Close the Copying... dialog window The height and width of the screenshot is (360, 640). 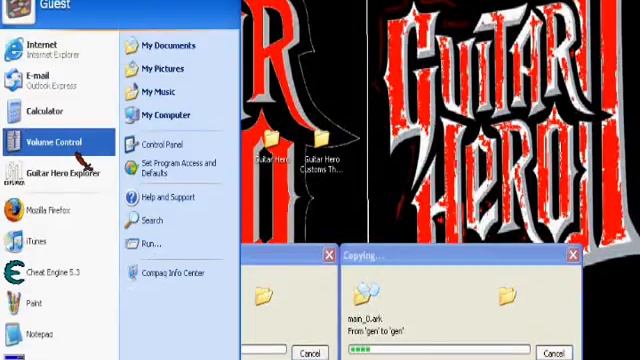click(x=573, y=255)
